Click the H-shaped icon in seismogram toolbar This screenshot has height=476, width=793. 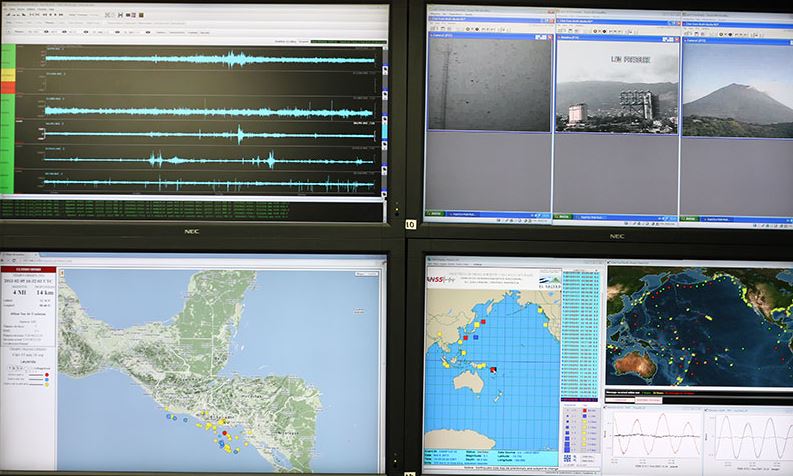pyautogui.click(x=120, y=15)
